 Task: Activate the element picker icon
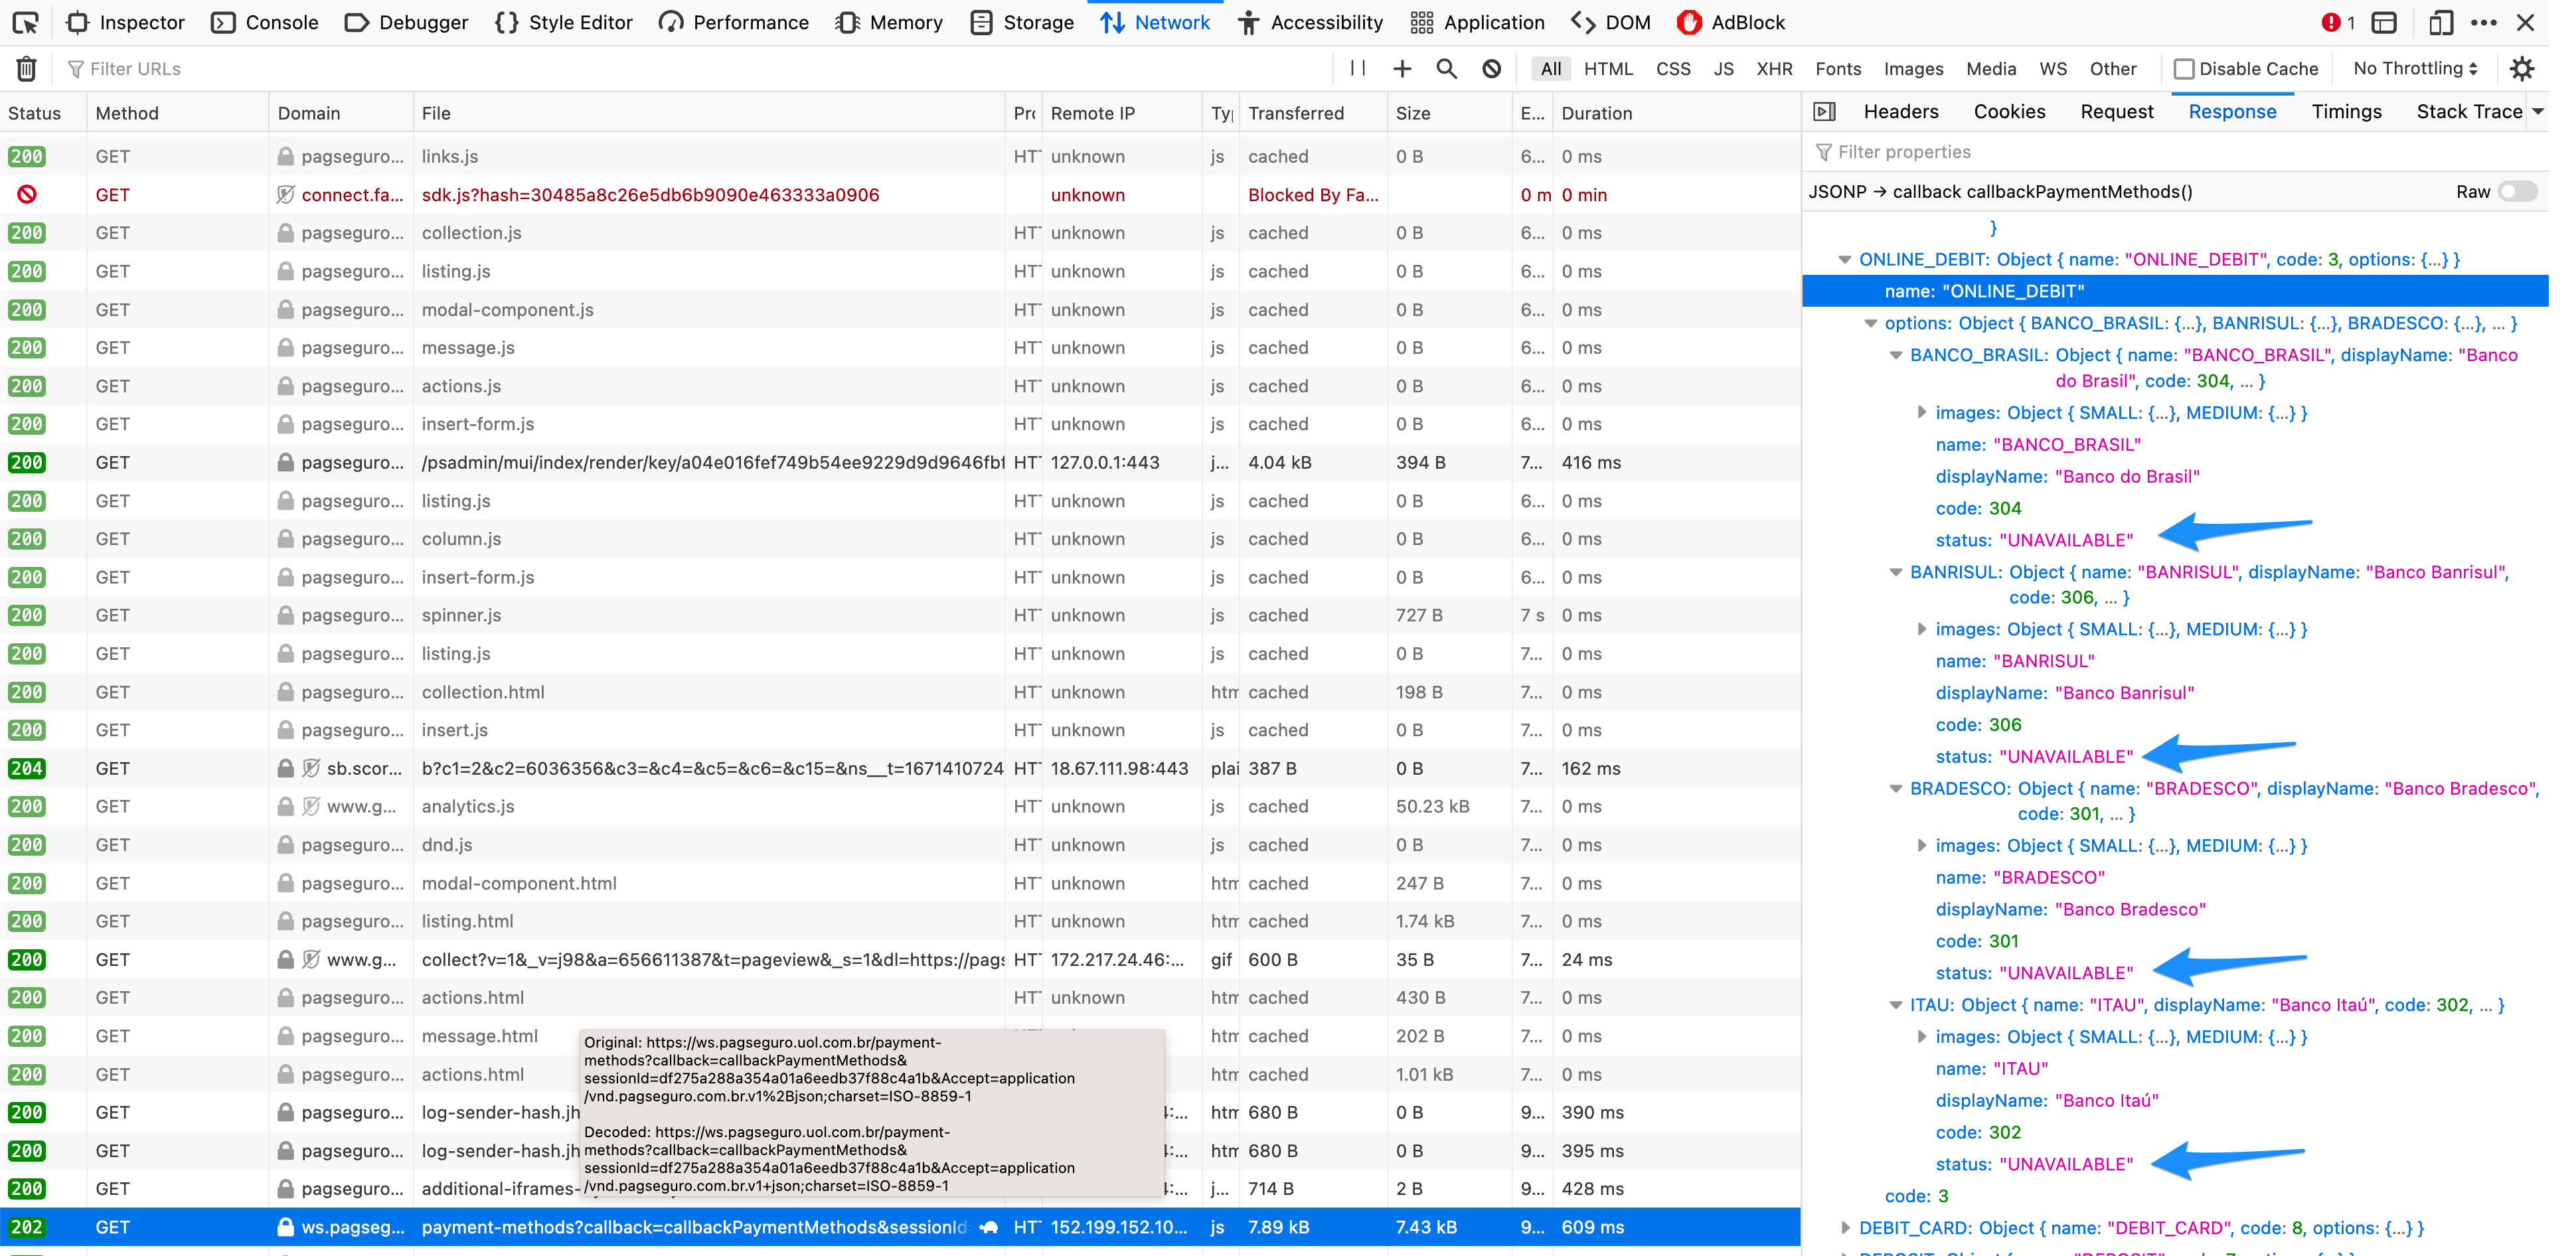click(26, 22)
